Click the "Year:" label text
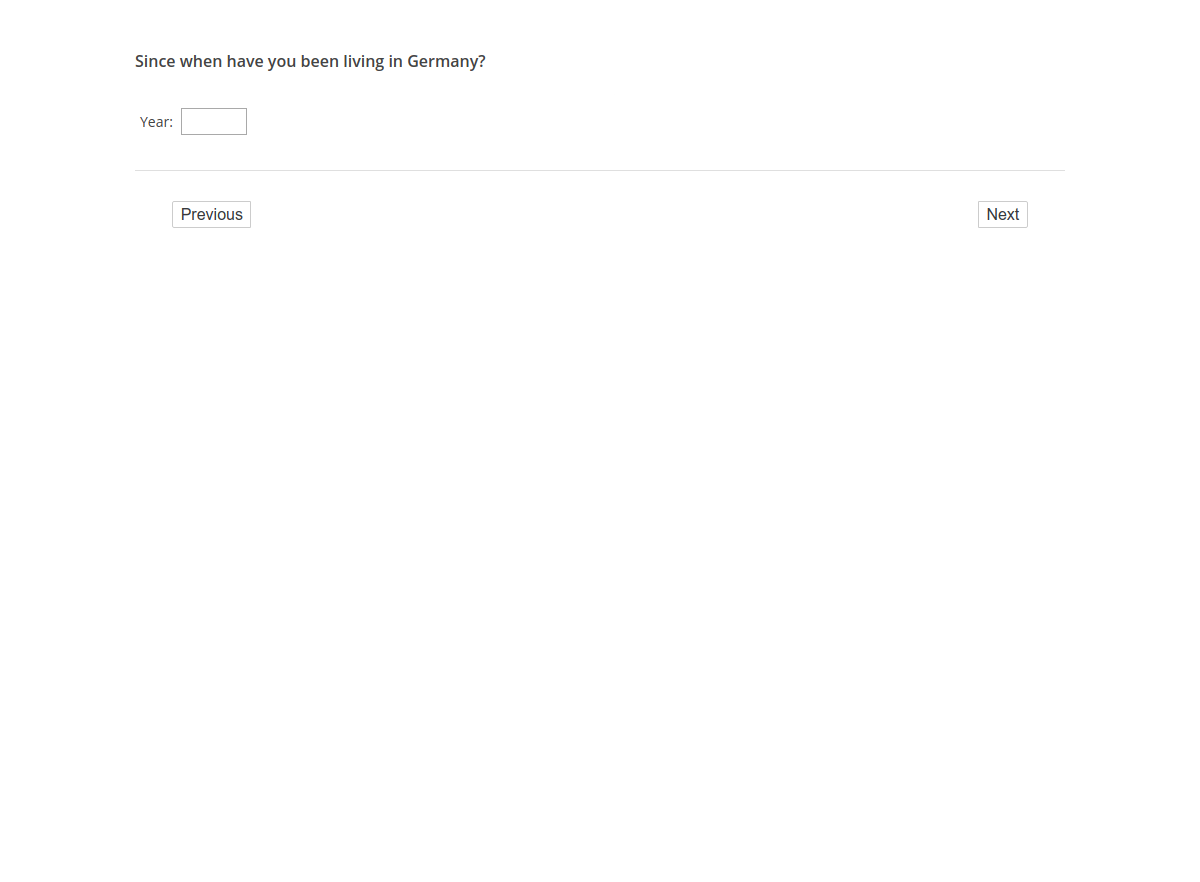 coord(156,122)
